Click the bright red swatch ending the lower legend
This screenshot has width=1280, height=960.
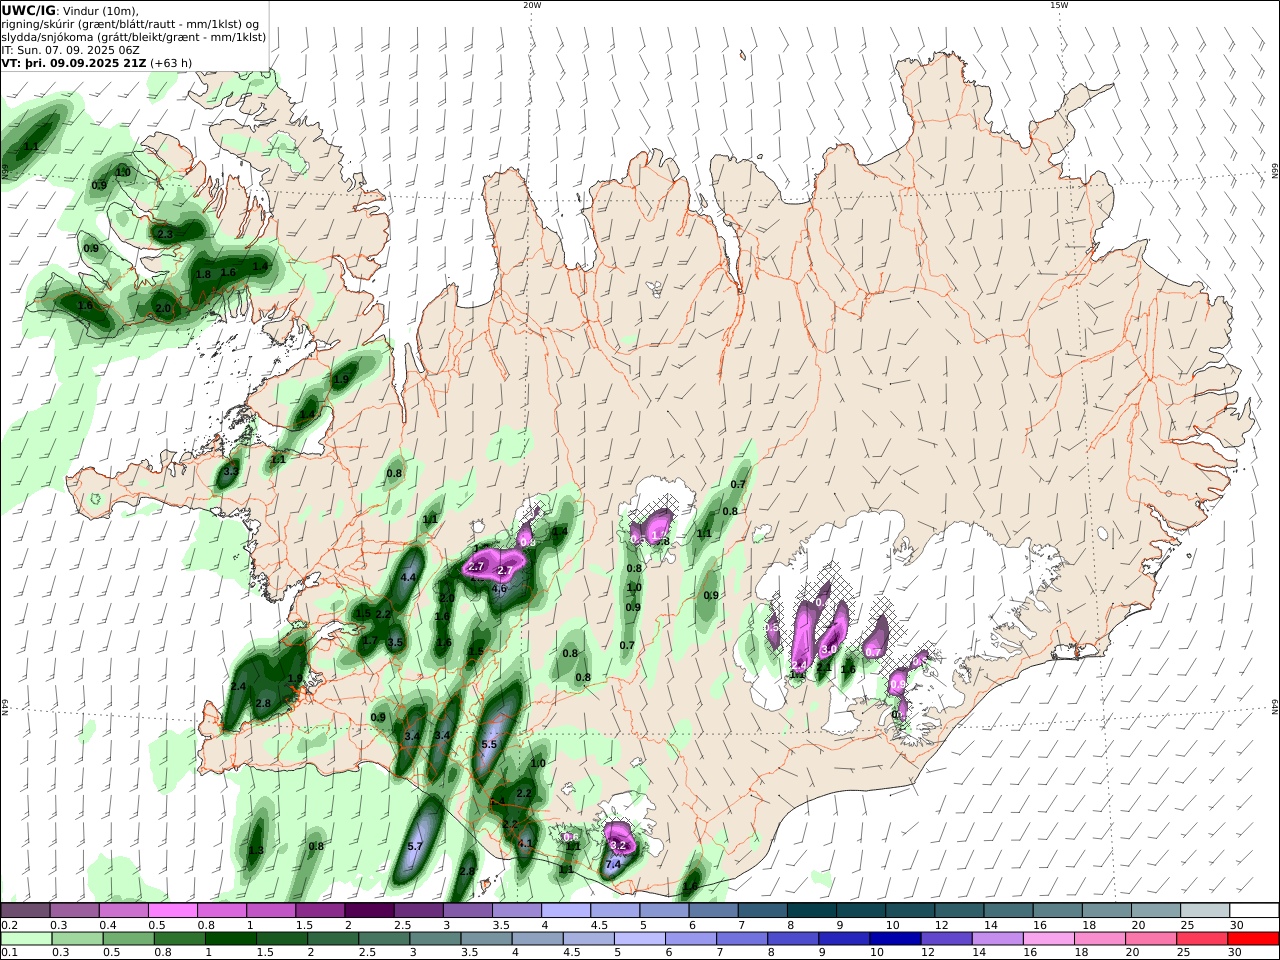coord(1253,939)
